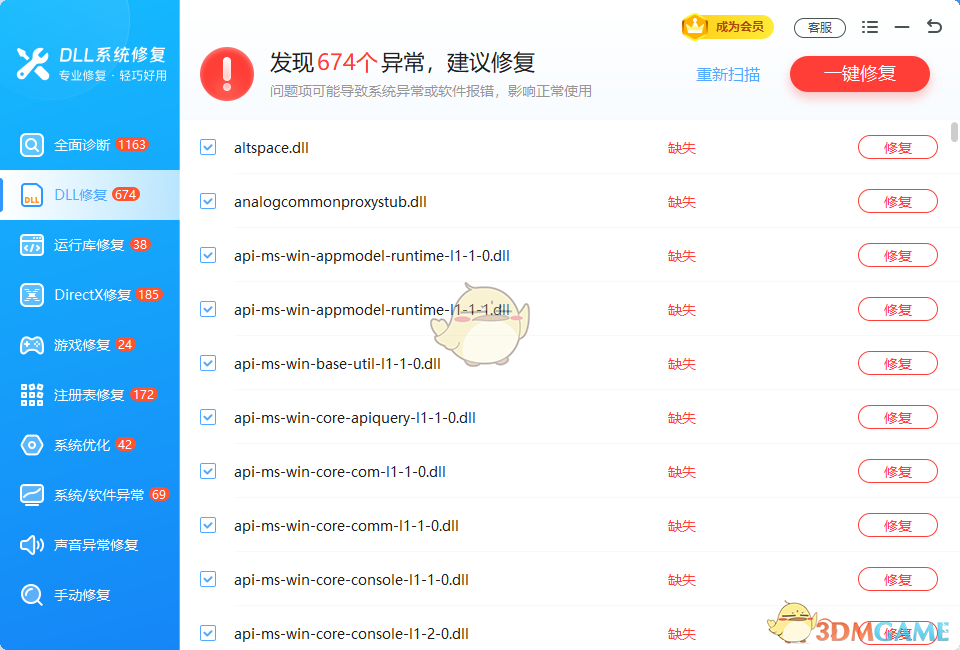The image size is (960, 650).
Task: Click the 重新扫描 rescan link
Action: click(x=727, y=74)
